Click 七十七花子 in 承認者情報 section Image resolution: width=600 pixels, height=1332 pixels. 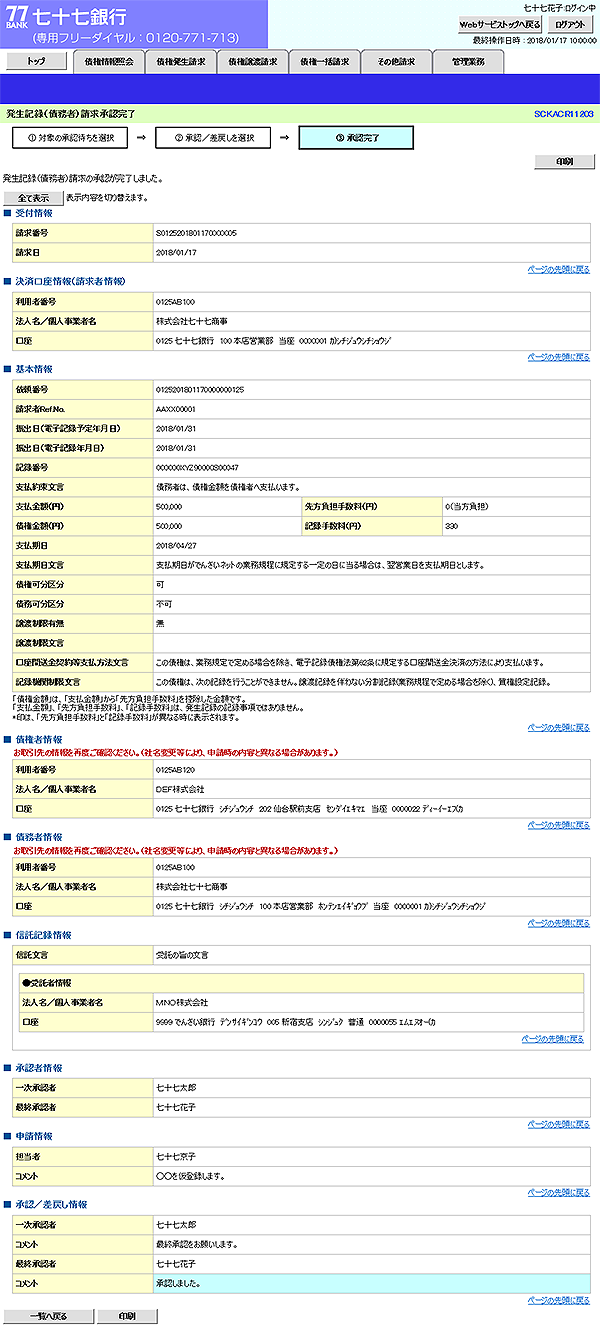176,1107
